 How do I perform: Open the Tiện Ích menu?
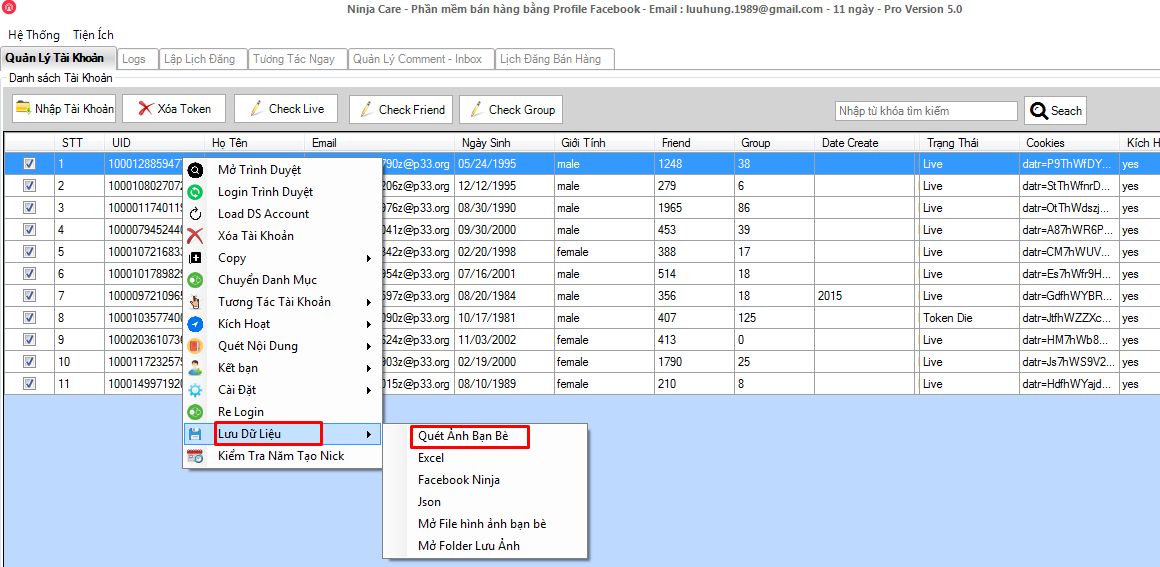[x=93, y=35]
